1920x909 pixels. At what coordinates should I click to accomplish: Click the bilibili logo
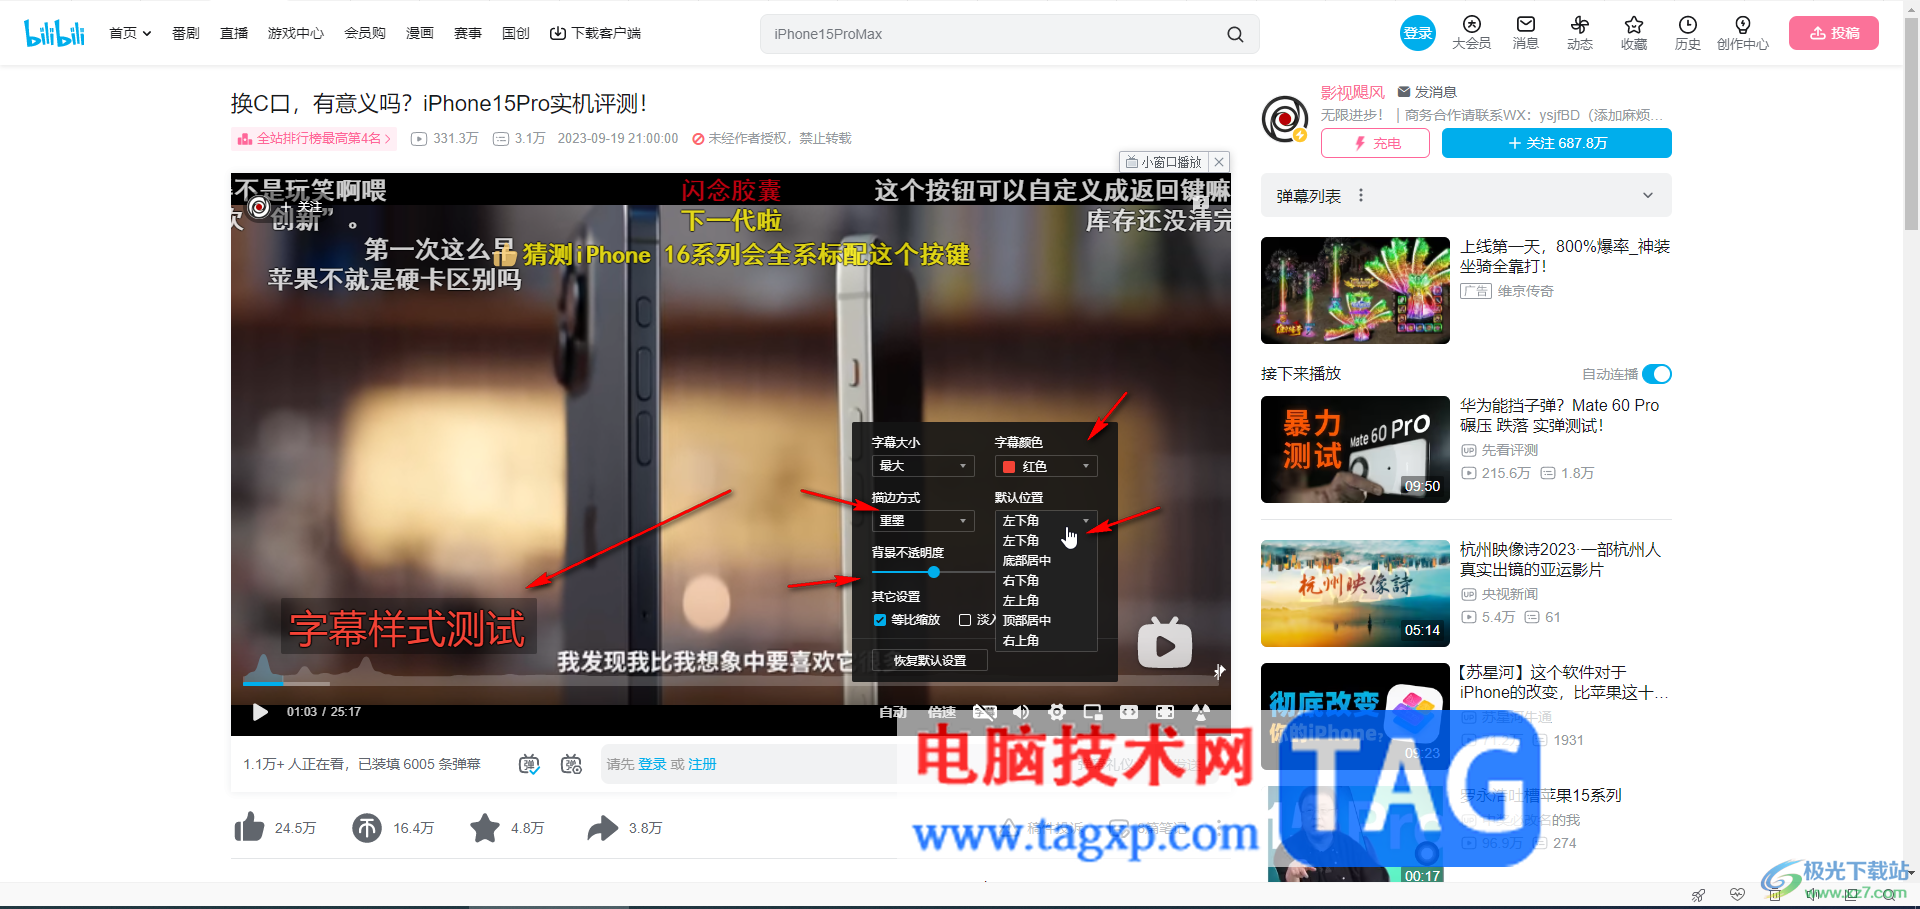coord(55,33)
